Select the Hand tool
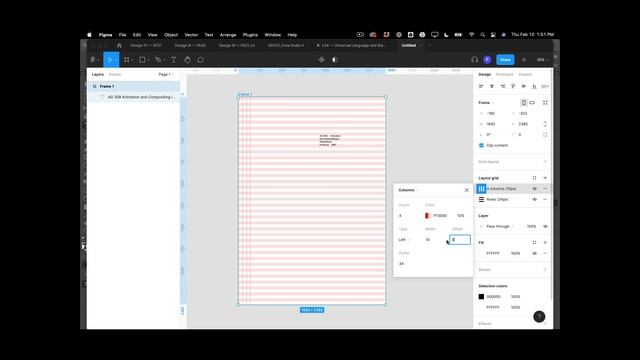640x360 pixels. point(187,60)
